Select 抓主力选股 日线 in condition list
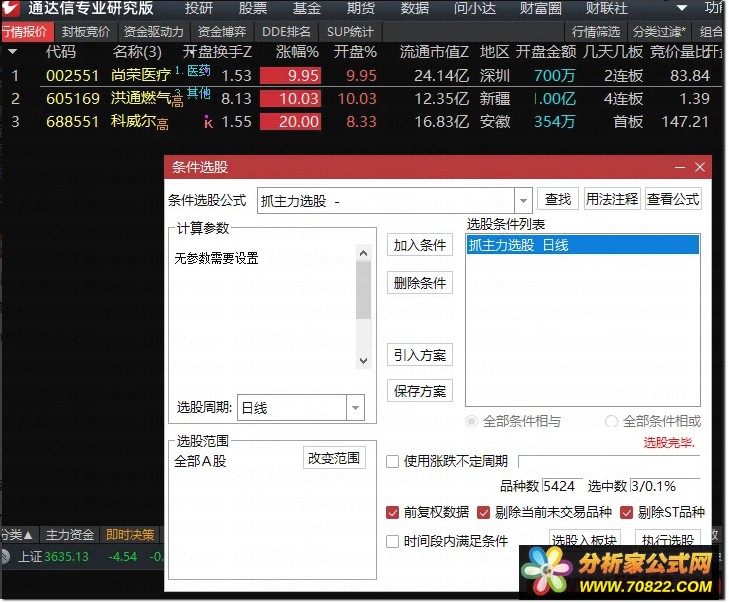This screenshot has height=603, width=729. coord(583,245)
